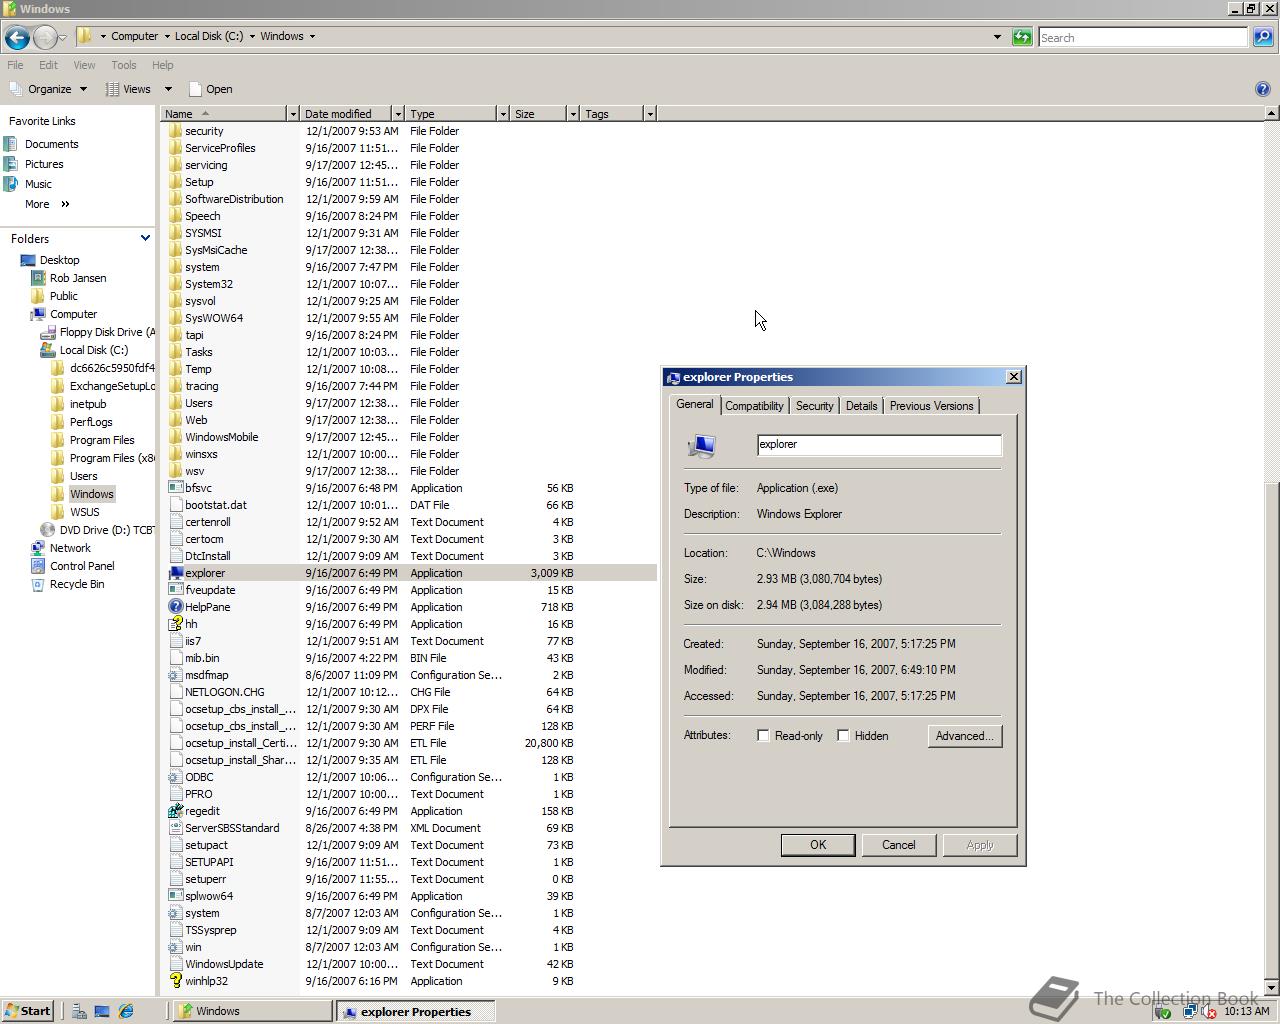The height and width of the screenshot is (1024, 1280).
Task: Click the Search input box
Action: [1143, 37]
